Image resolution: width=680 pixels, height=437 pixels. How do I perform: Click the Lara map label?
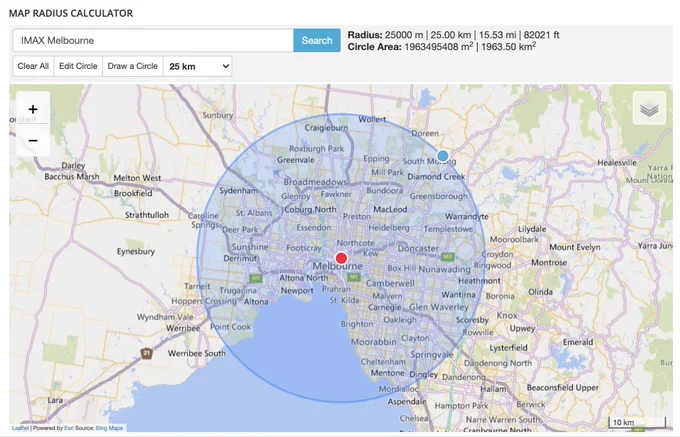(x=55, y=400)
